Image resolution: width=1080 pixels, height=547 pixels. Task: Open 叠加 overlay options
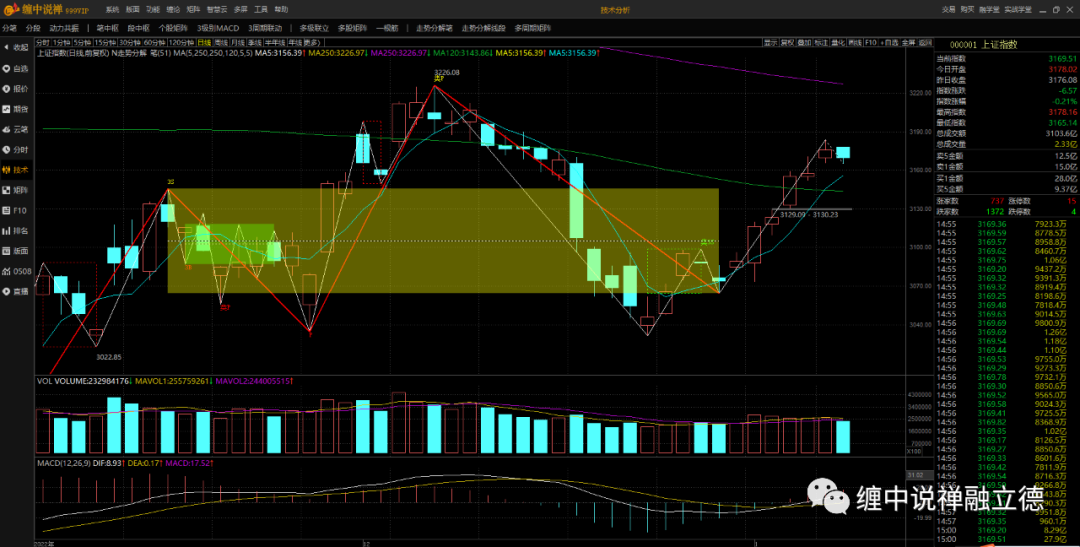(x=804, y=43)
